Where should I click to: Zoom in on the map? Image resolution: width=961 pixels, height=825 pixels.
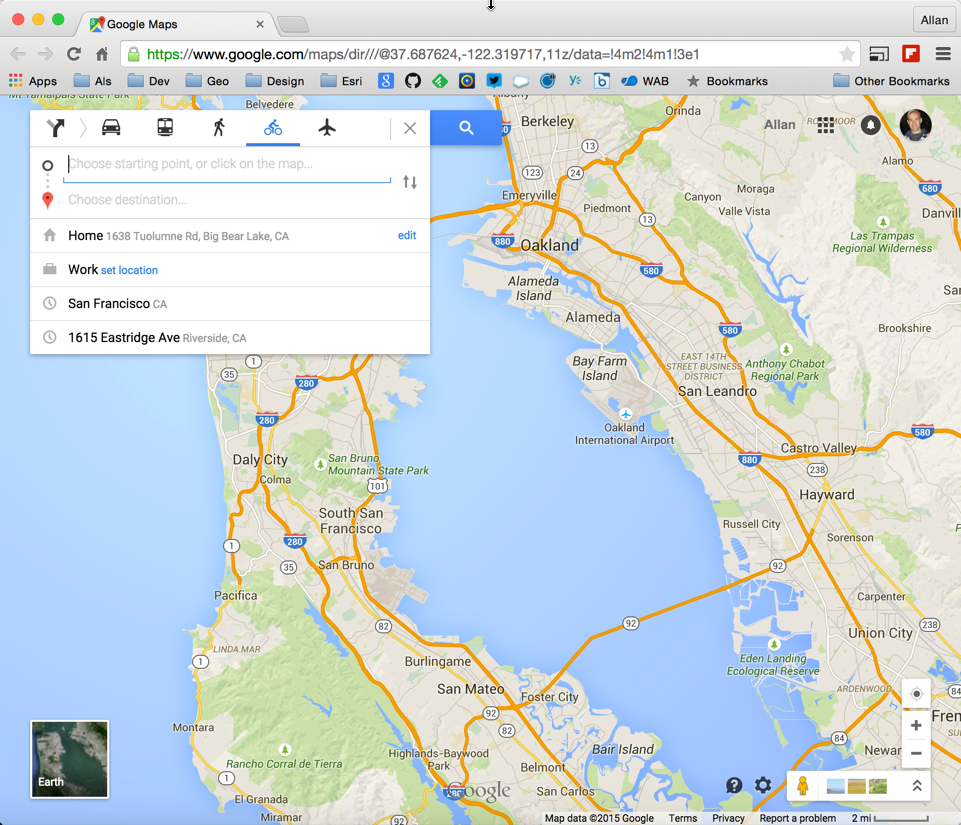pos(916,726)
